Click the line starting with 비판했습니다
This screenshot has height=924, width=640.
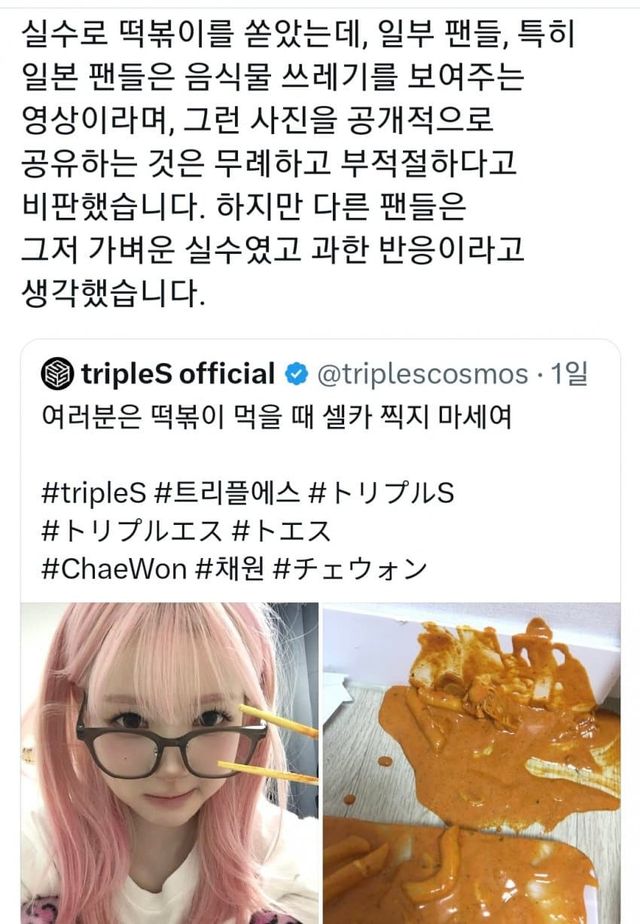tap(243, 206)
